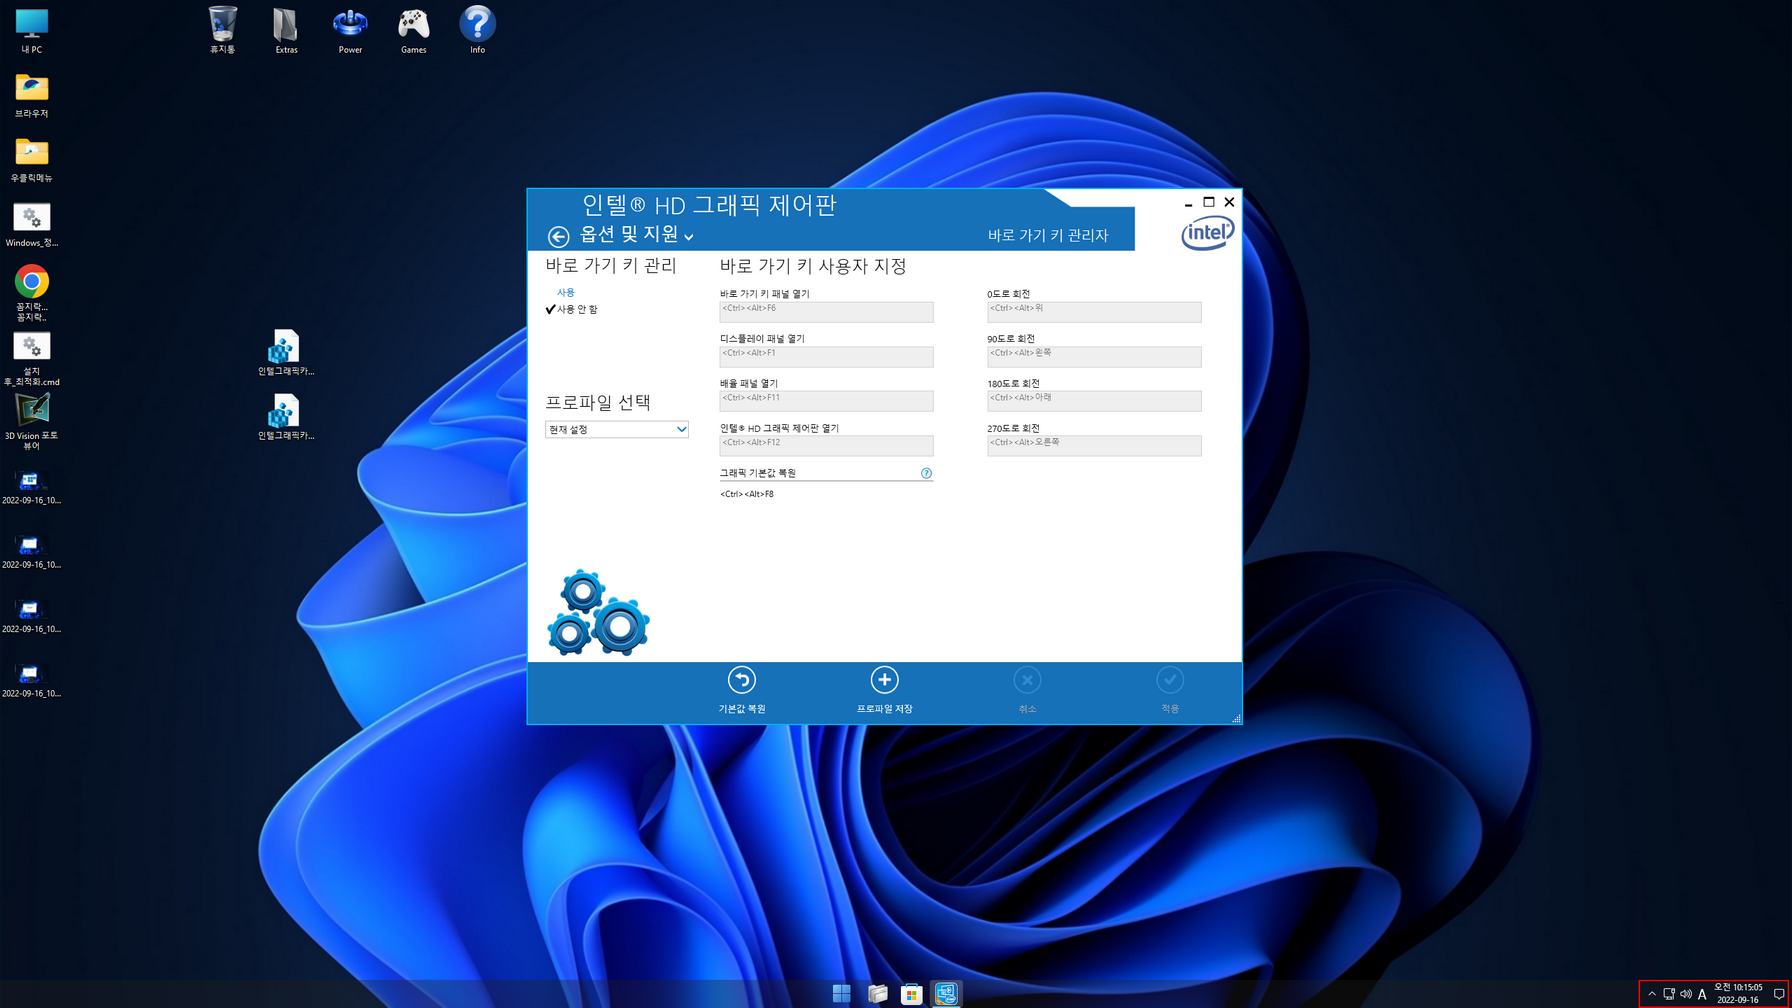The width and height of the screenshot is (1792, 1008).
Task: Select the third 2022-09-16_10 screenshot file
Action: click(32, 615)
